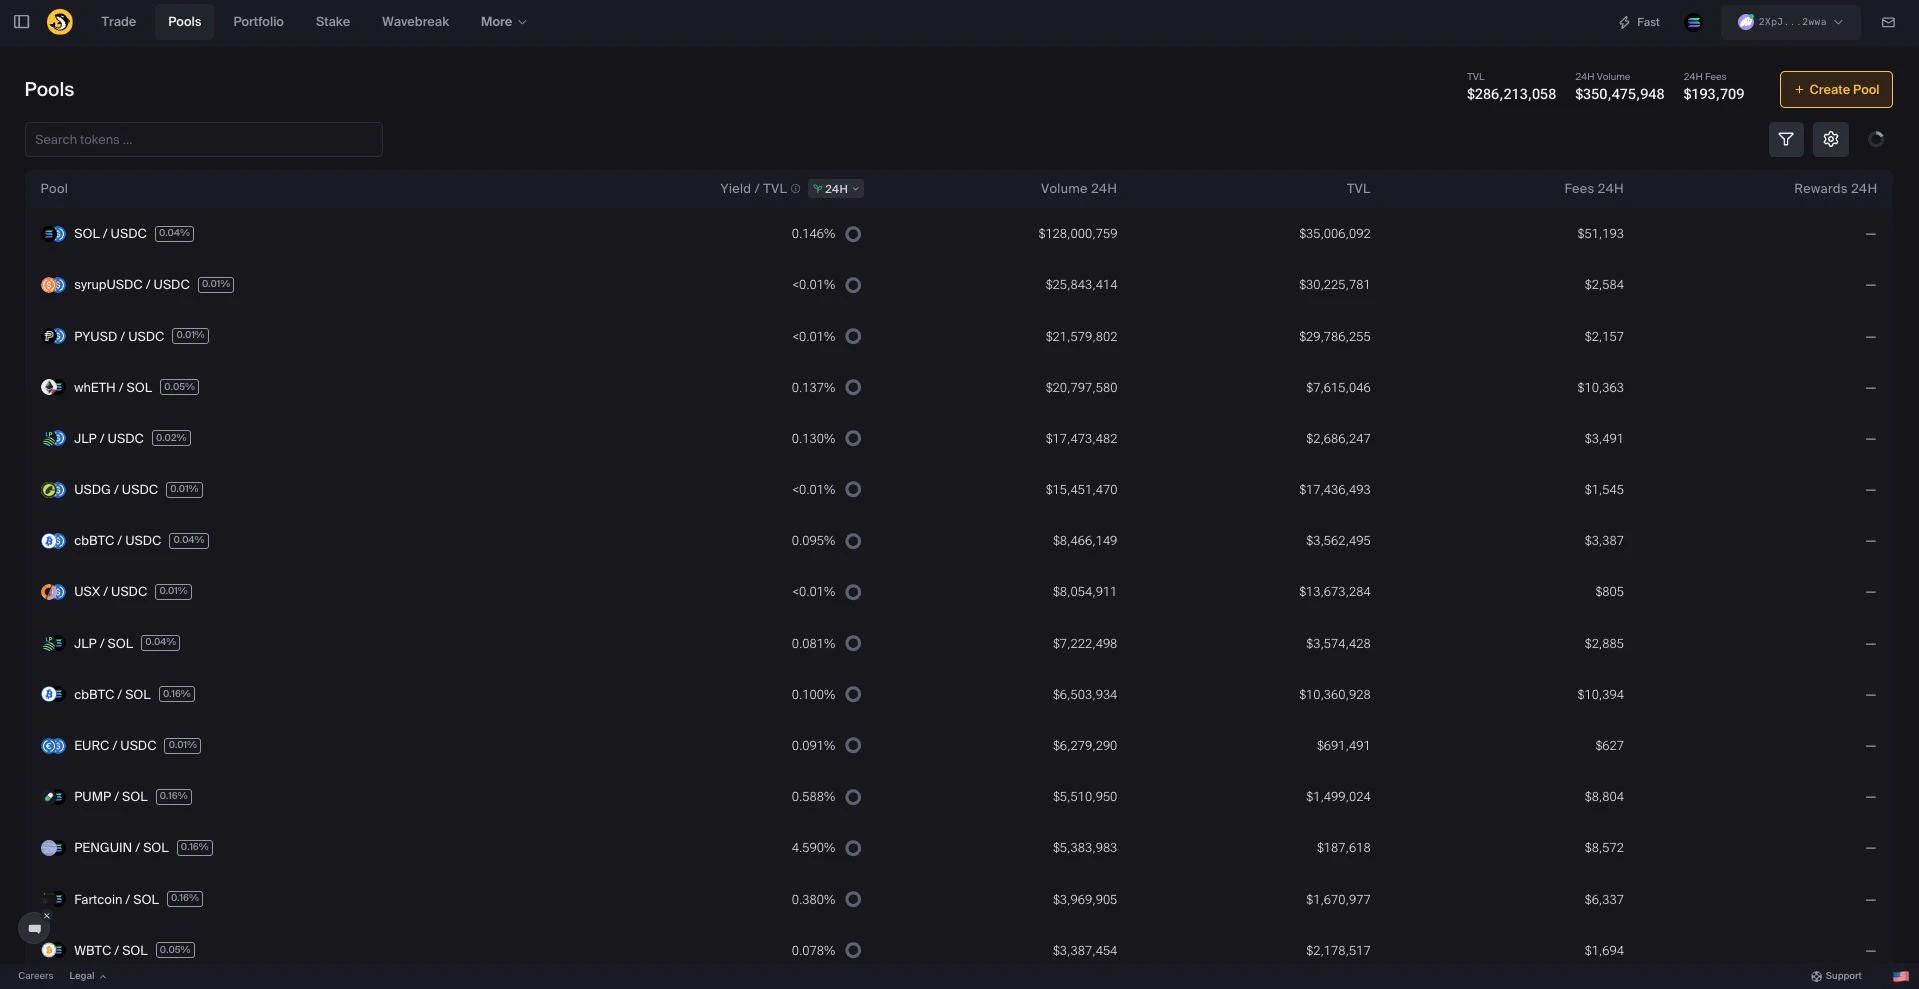
Task: Click the JLP / USDC token pair icon
Action: click(x=53, y=438)
